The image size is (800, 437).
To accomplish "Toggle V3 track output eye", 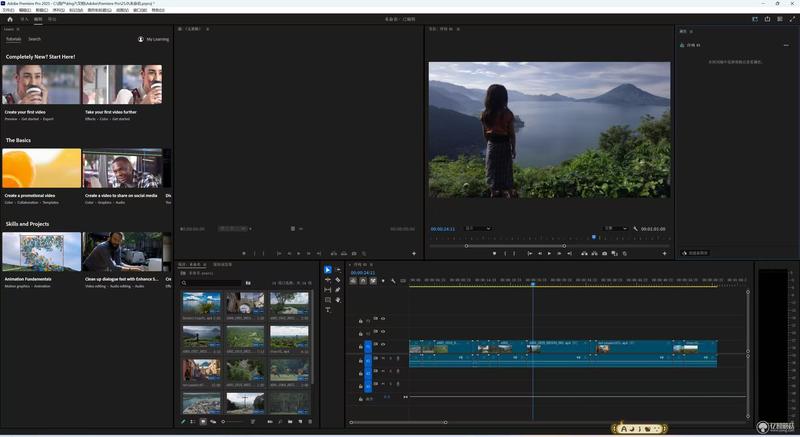I will (x=383, y=319).
